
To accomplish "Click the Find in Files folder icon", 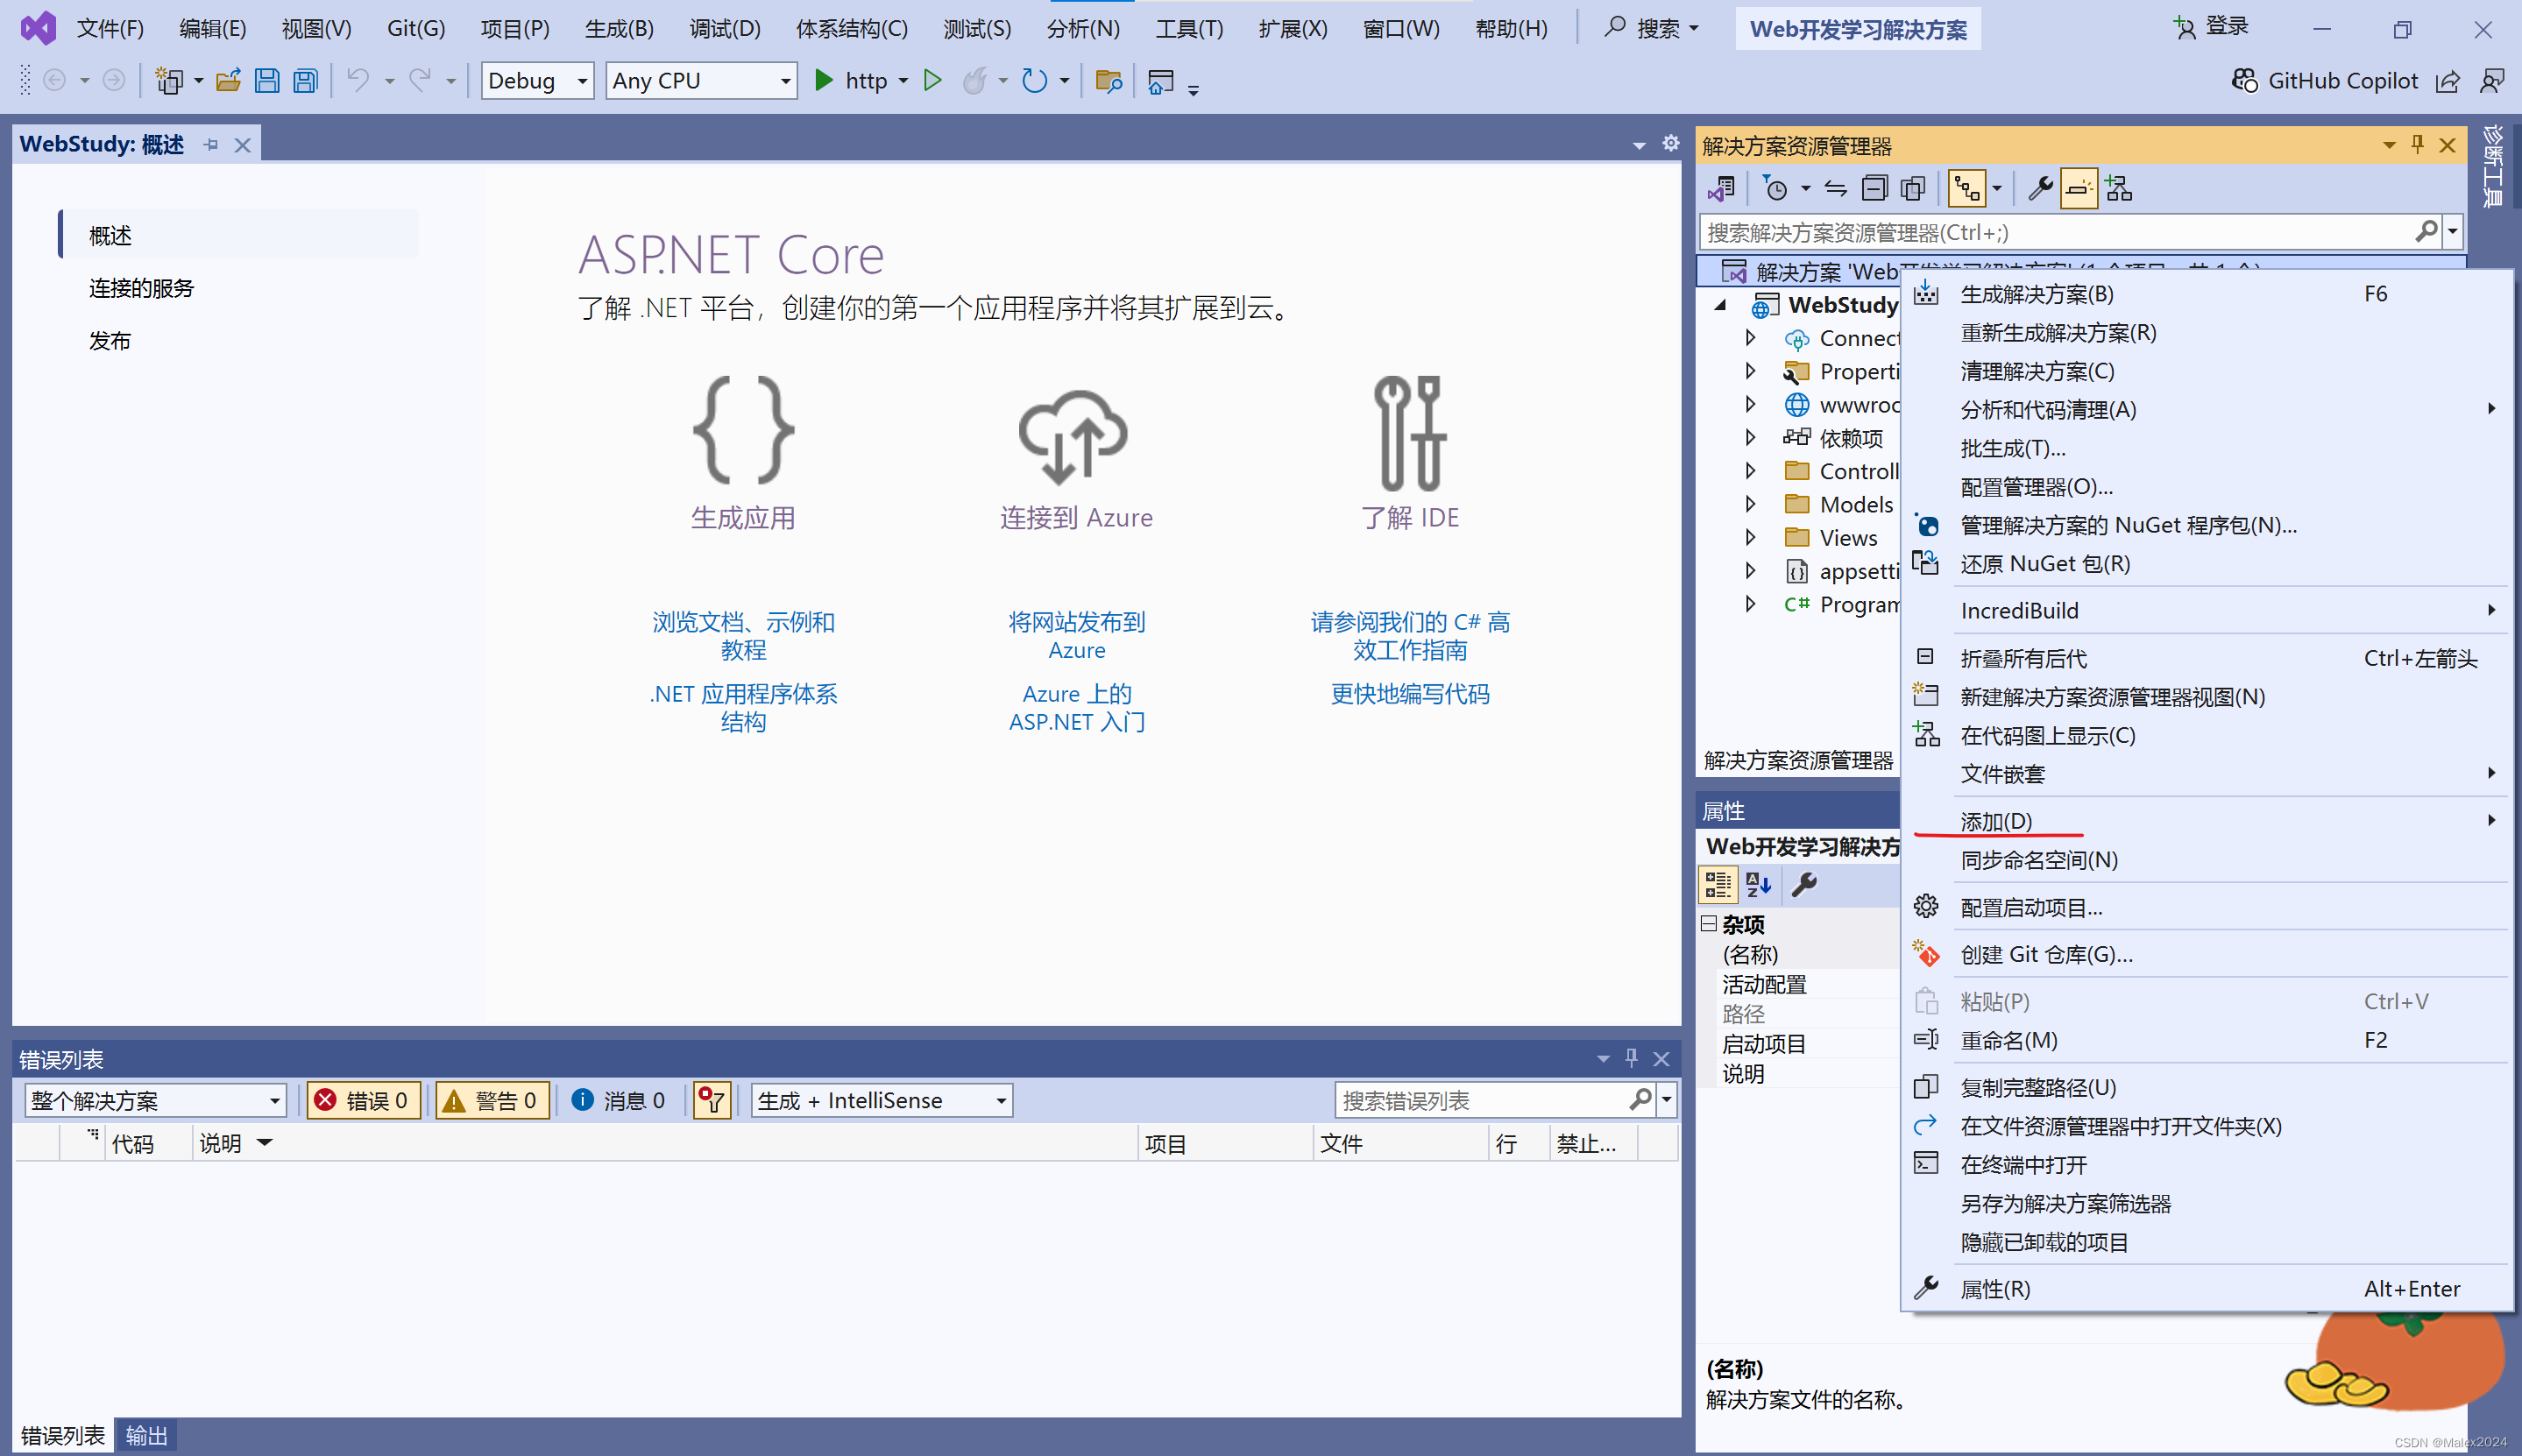I will (x=1108, y=80).
